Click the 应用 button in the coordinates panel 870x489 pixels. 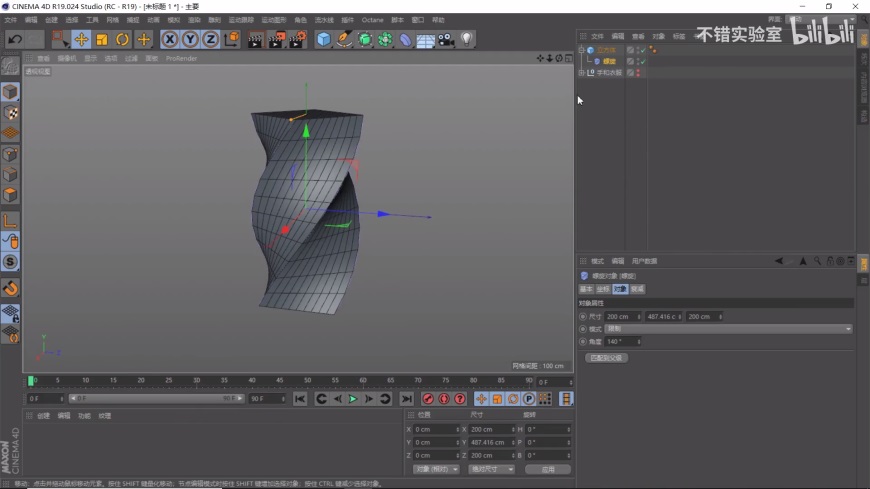(x=547, y=469)
